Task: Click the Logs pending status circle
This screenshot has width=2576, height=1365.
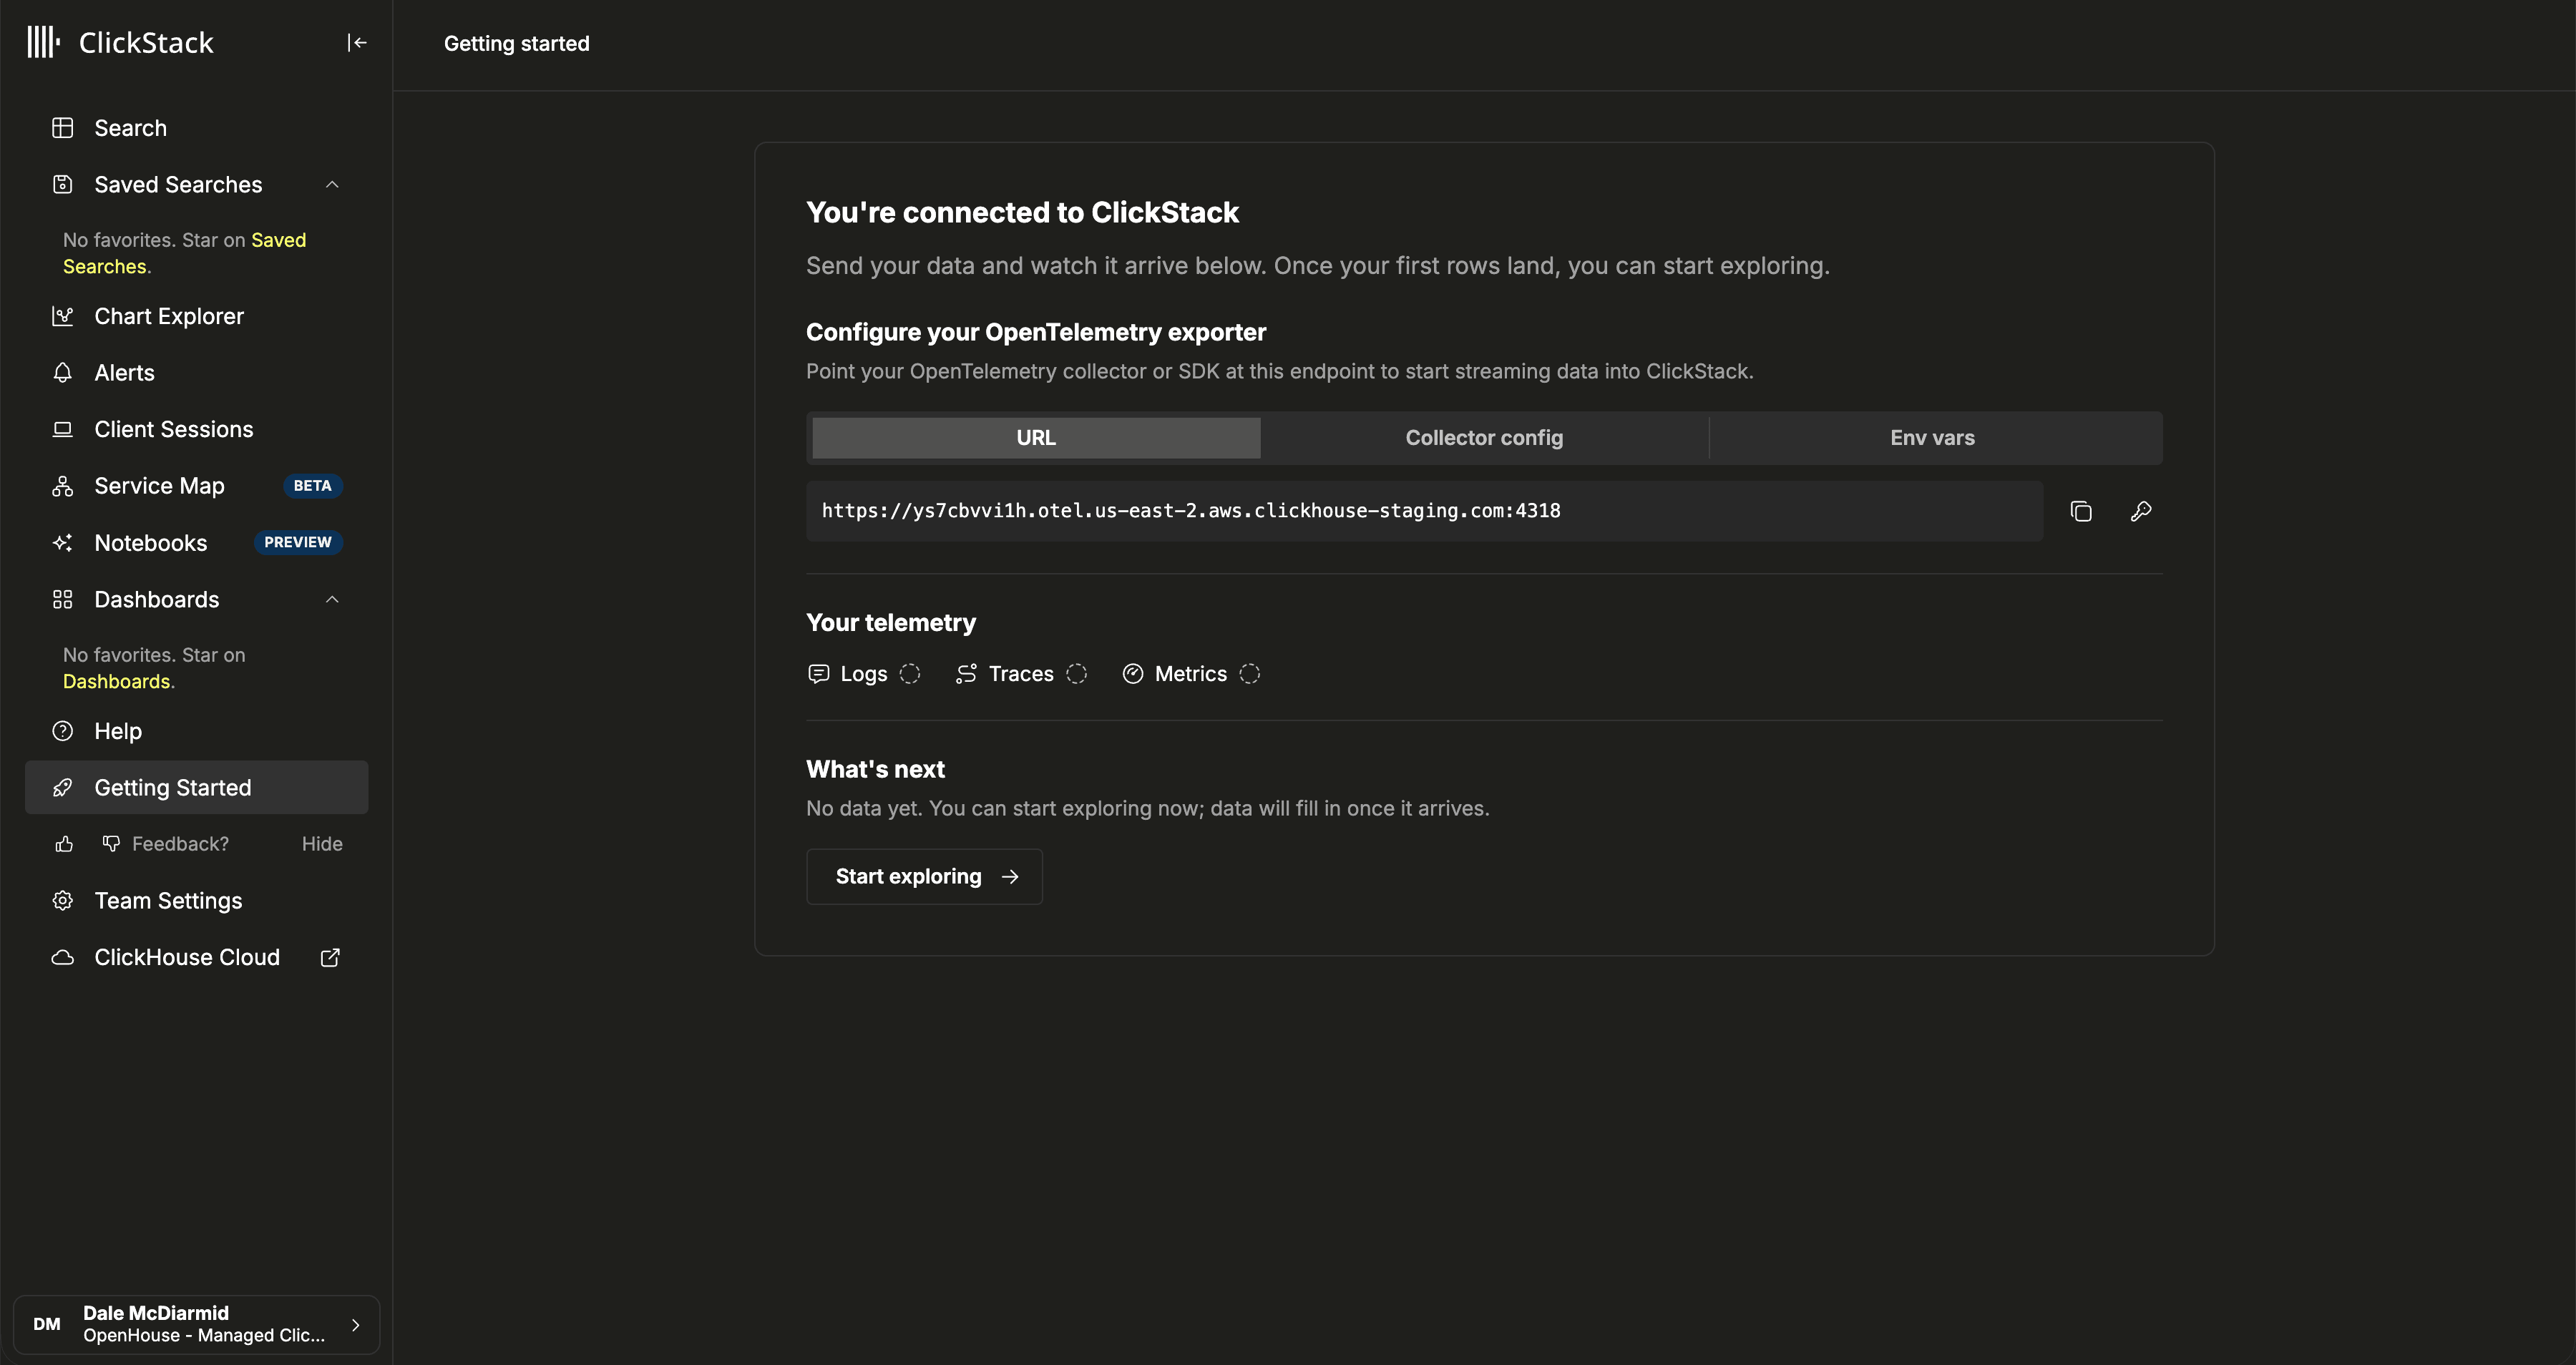Action: click(910, 674)
